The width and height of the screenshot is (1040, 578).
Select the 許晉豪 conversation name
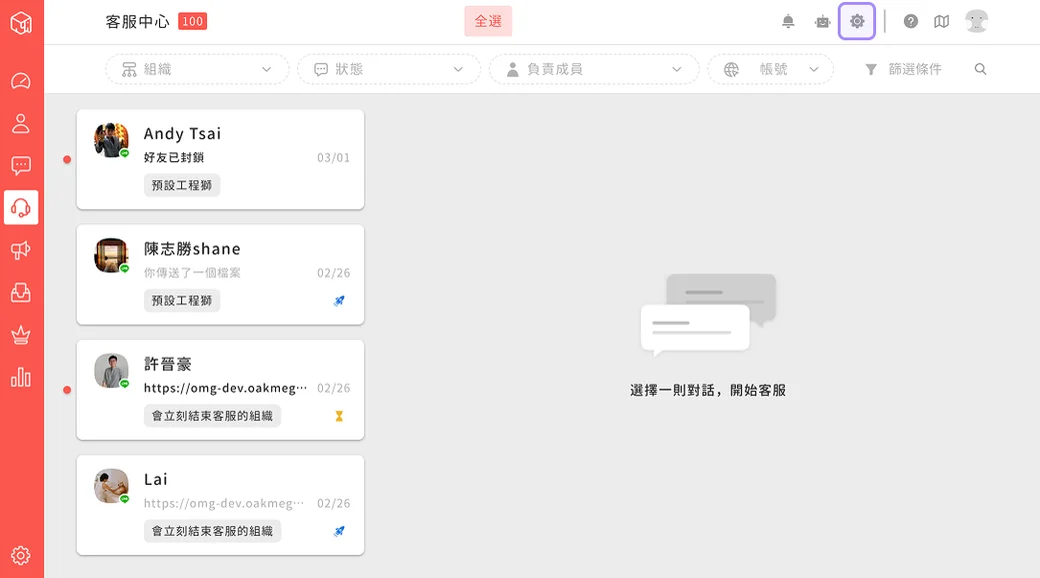coord(168,364)
